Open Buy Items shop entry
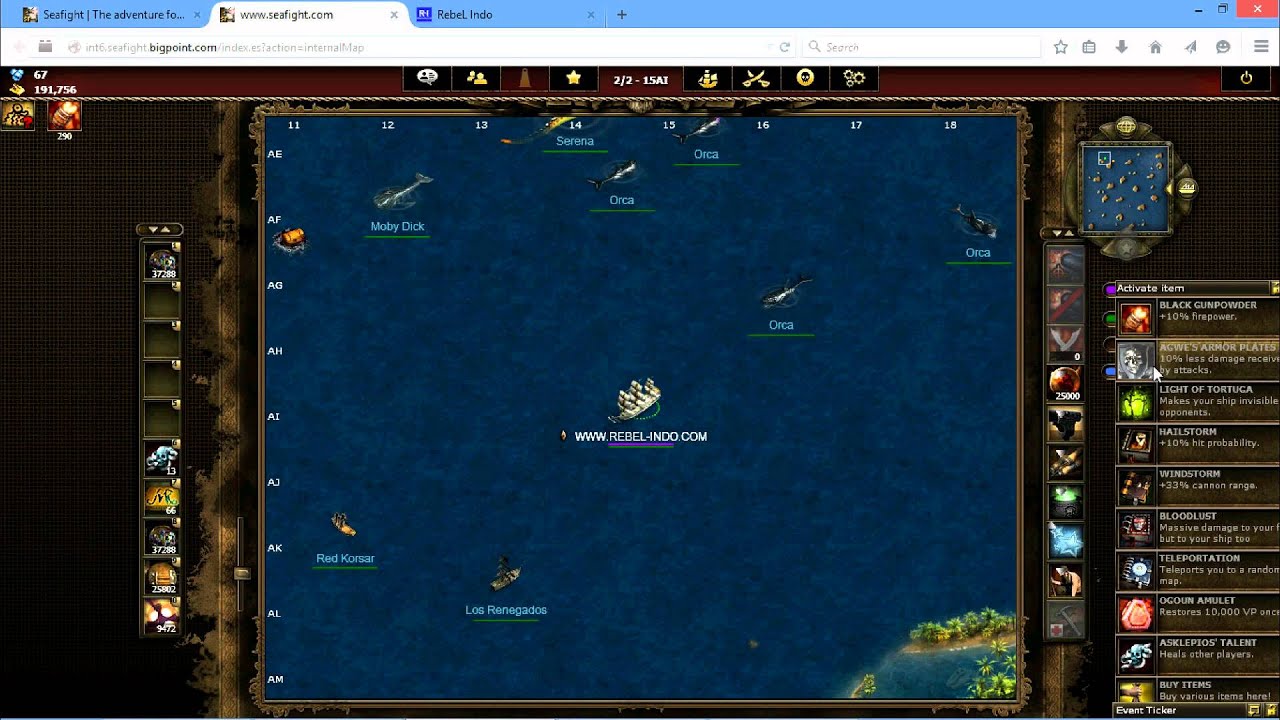The height and width of the screenshot is (720, 1280). point(1197,692)
